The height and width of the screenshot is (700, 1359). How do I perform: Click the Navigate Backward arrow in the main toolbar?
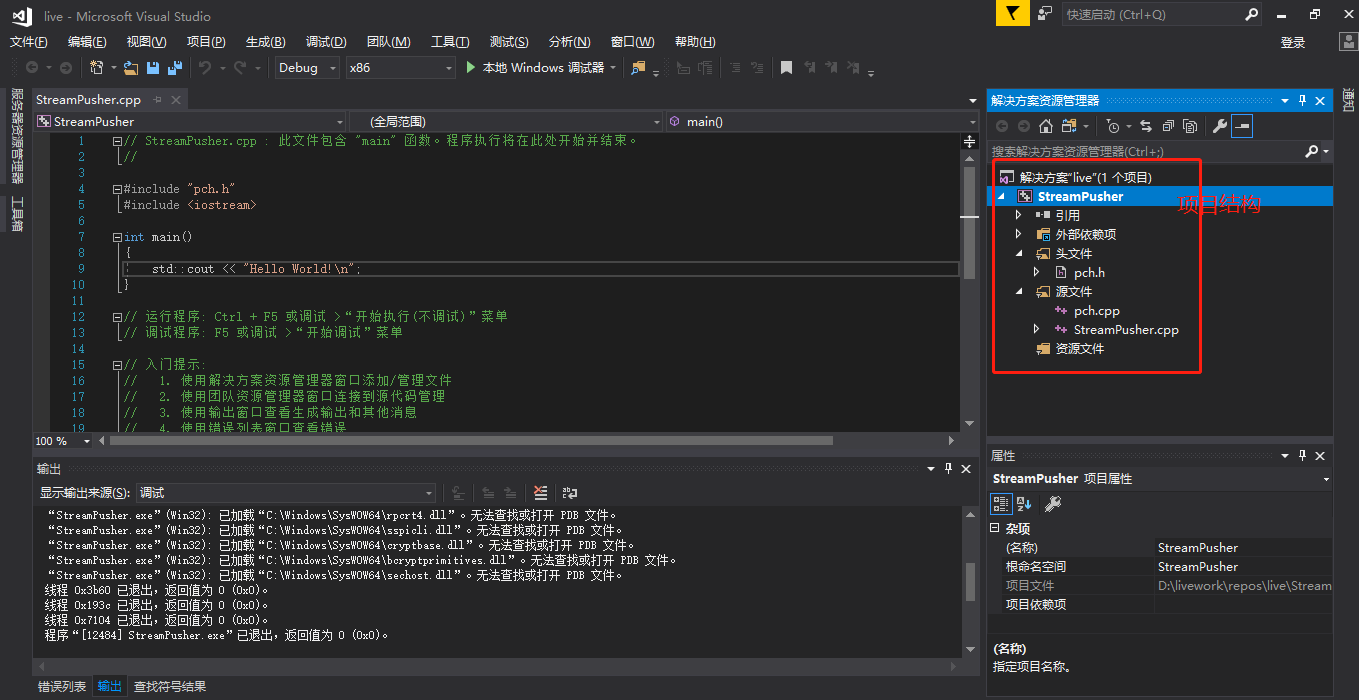click(32, 68)
